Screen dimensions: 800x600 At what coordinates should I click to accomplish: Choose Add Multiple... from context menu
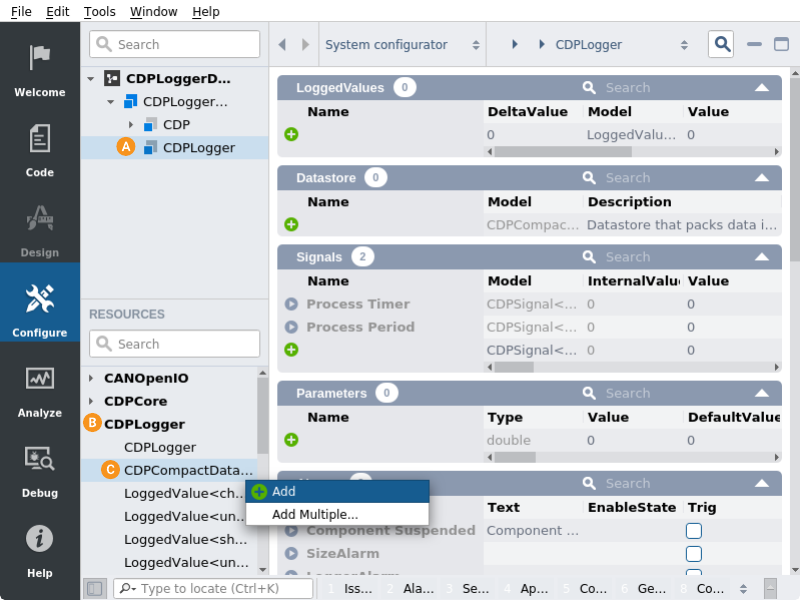tap(315, 514)
